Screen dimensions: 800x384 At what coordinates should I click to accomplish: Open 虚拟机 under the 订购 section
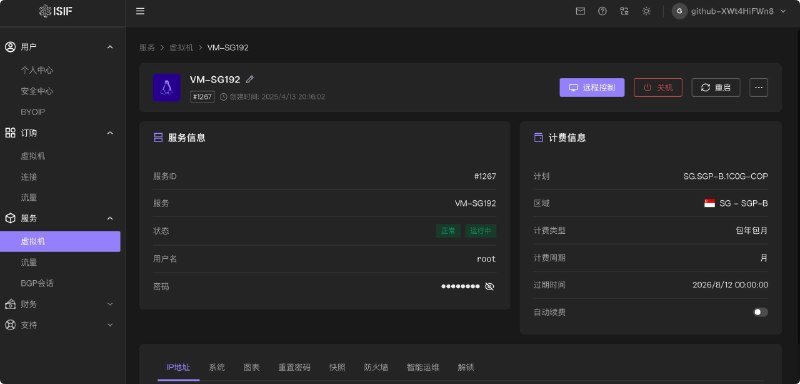[x=33, y=156]
